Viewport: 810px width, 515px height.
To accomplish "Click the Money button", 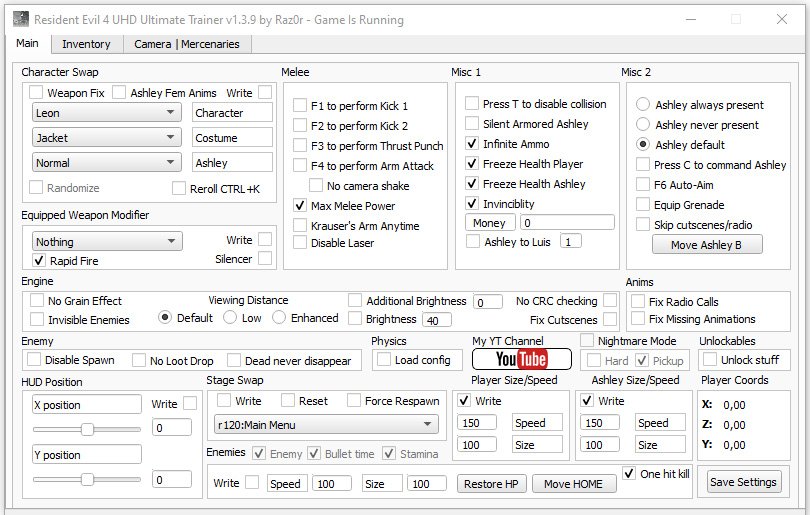I will [490, 223].
